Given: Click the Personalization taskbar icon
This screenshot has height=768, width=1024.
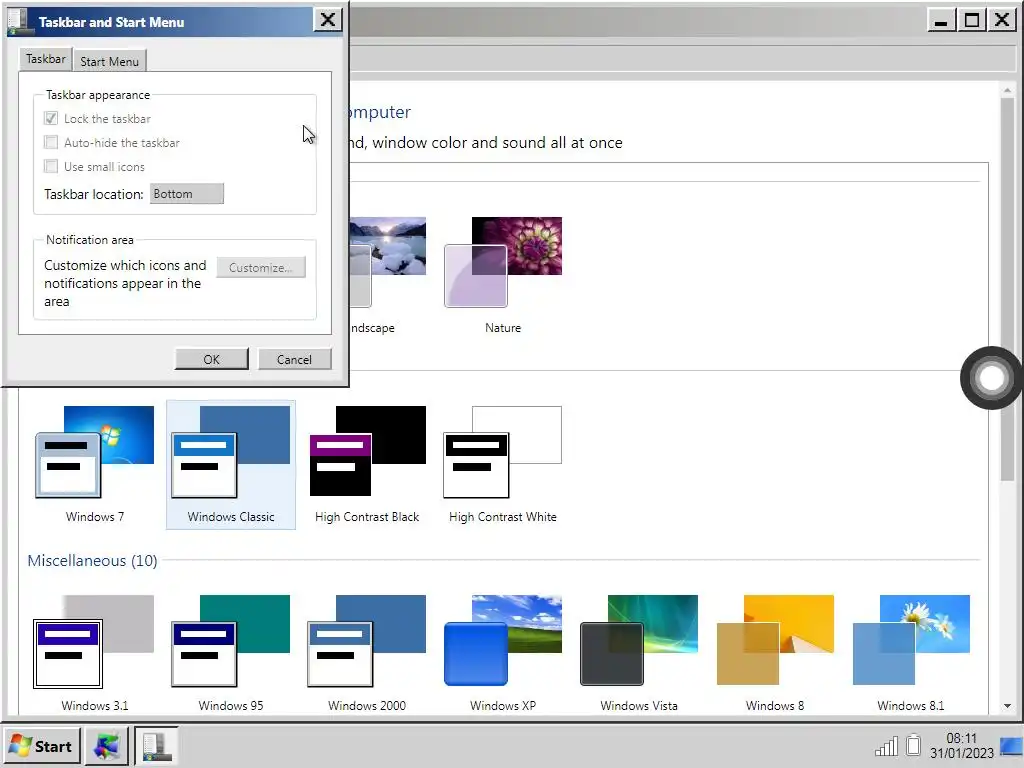Looking at the screenshot, I should 107,746.
